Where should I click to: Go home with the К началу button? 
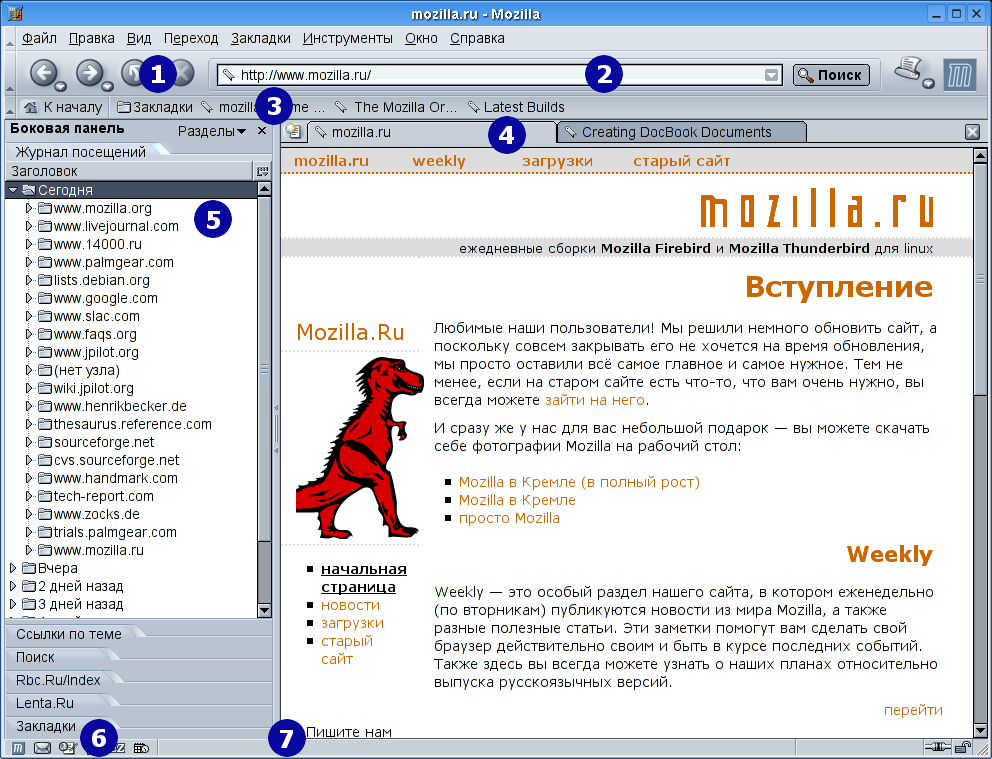[62, 107]
